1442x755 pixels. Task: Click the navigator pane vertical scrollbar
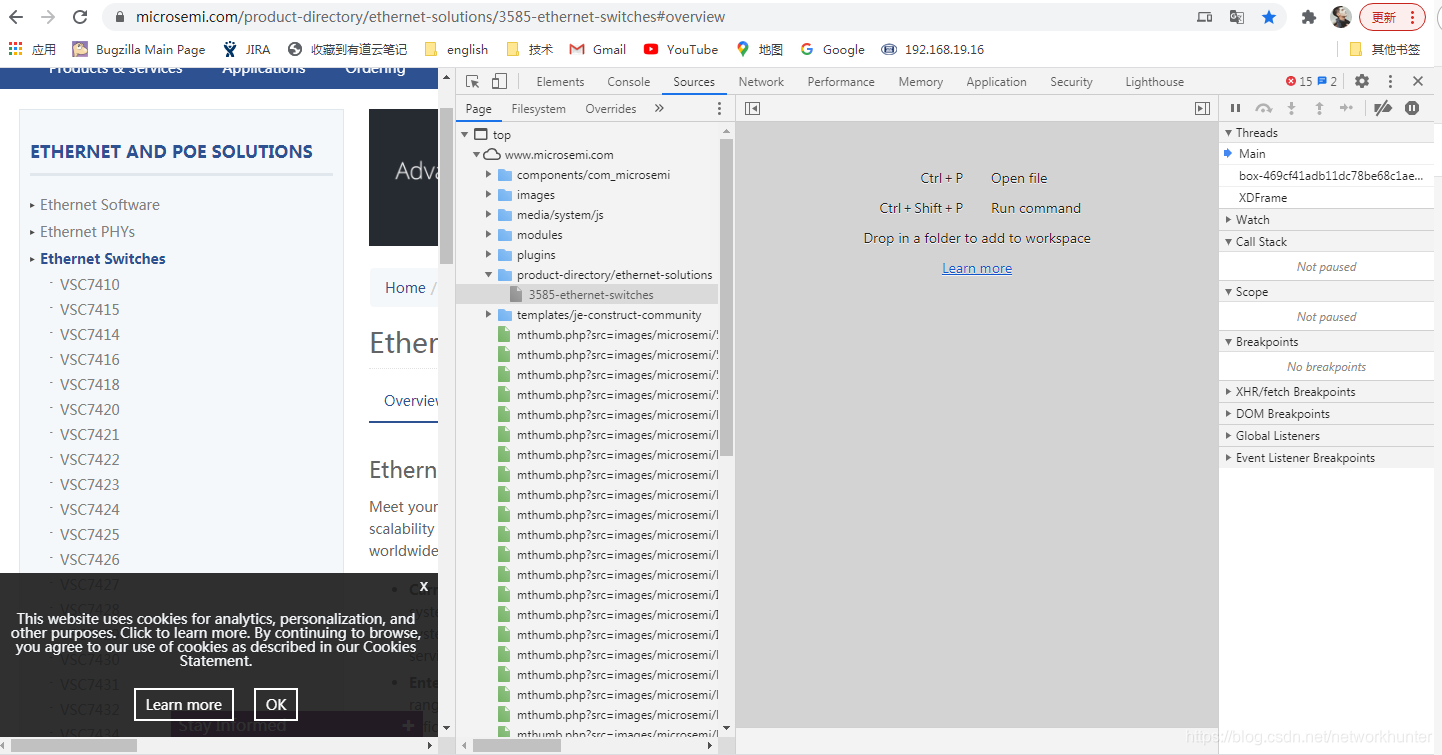[727, 297]
